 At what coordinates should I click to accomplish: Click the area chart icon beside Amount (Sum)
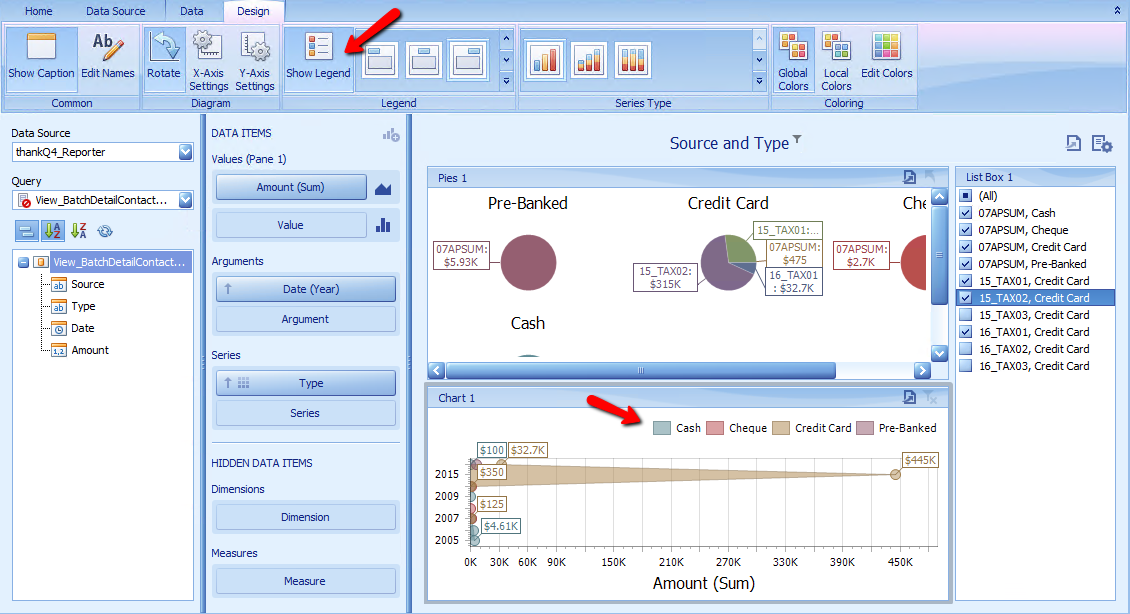point(383,188)
